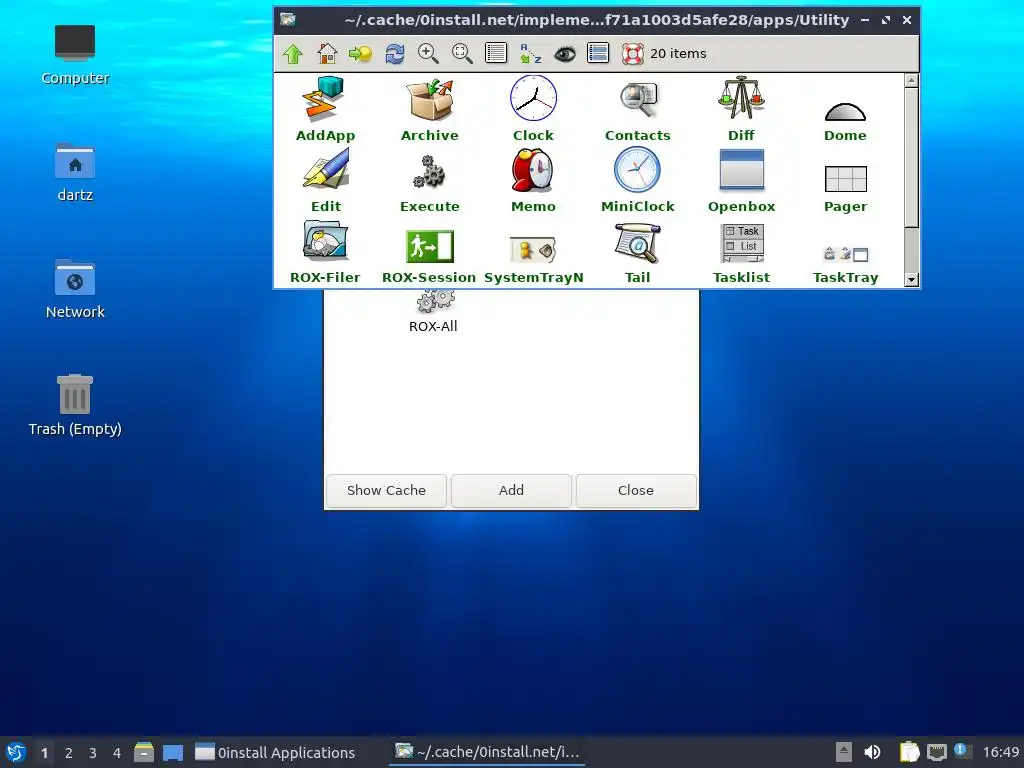
Task: Select the Tasklist application
Action: tap(741, 253)
